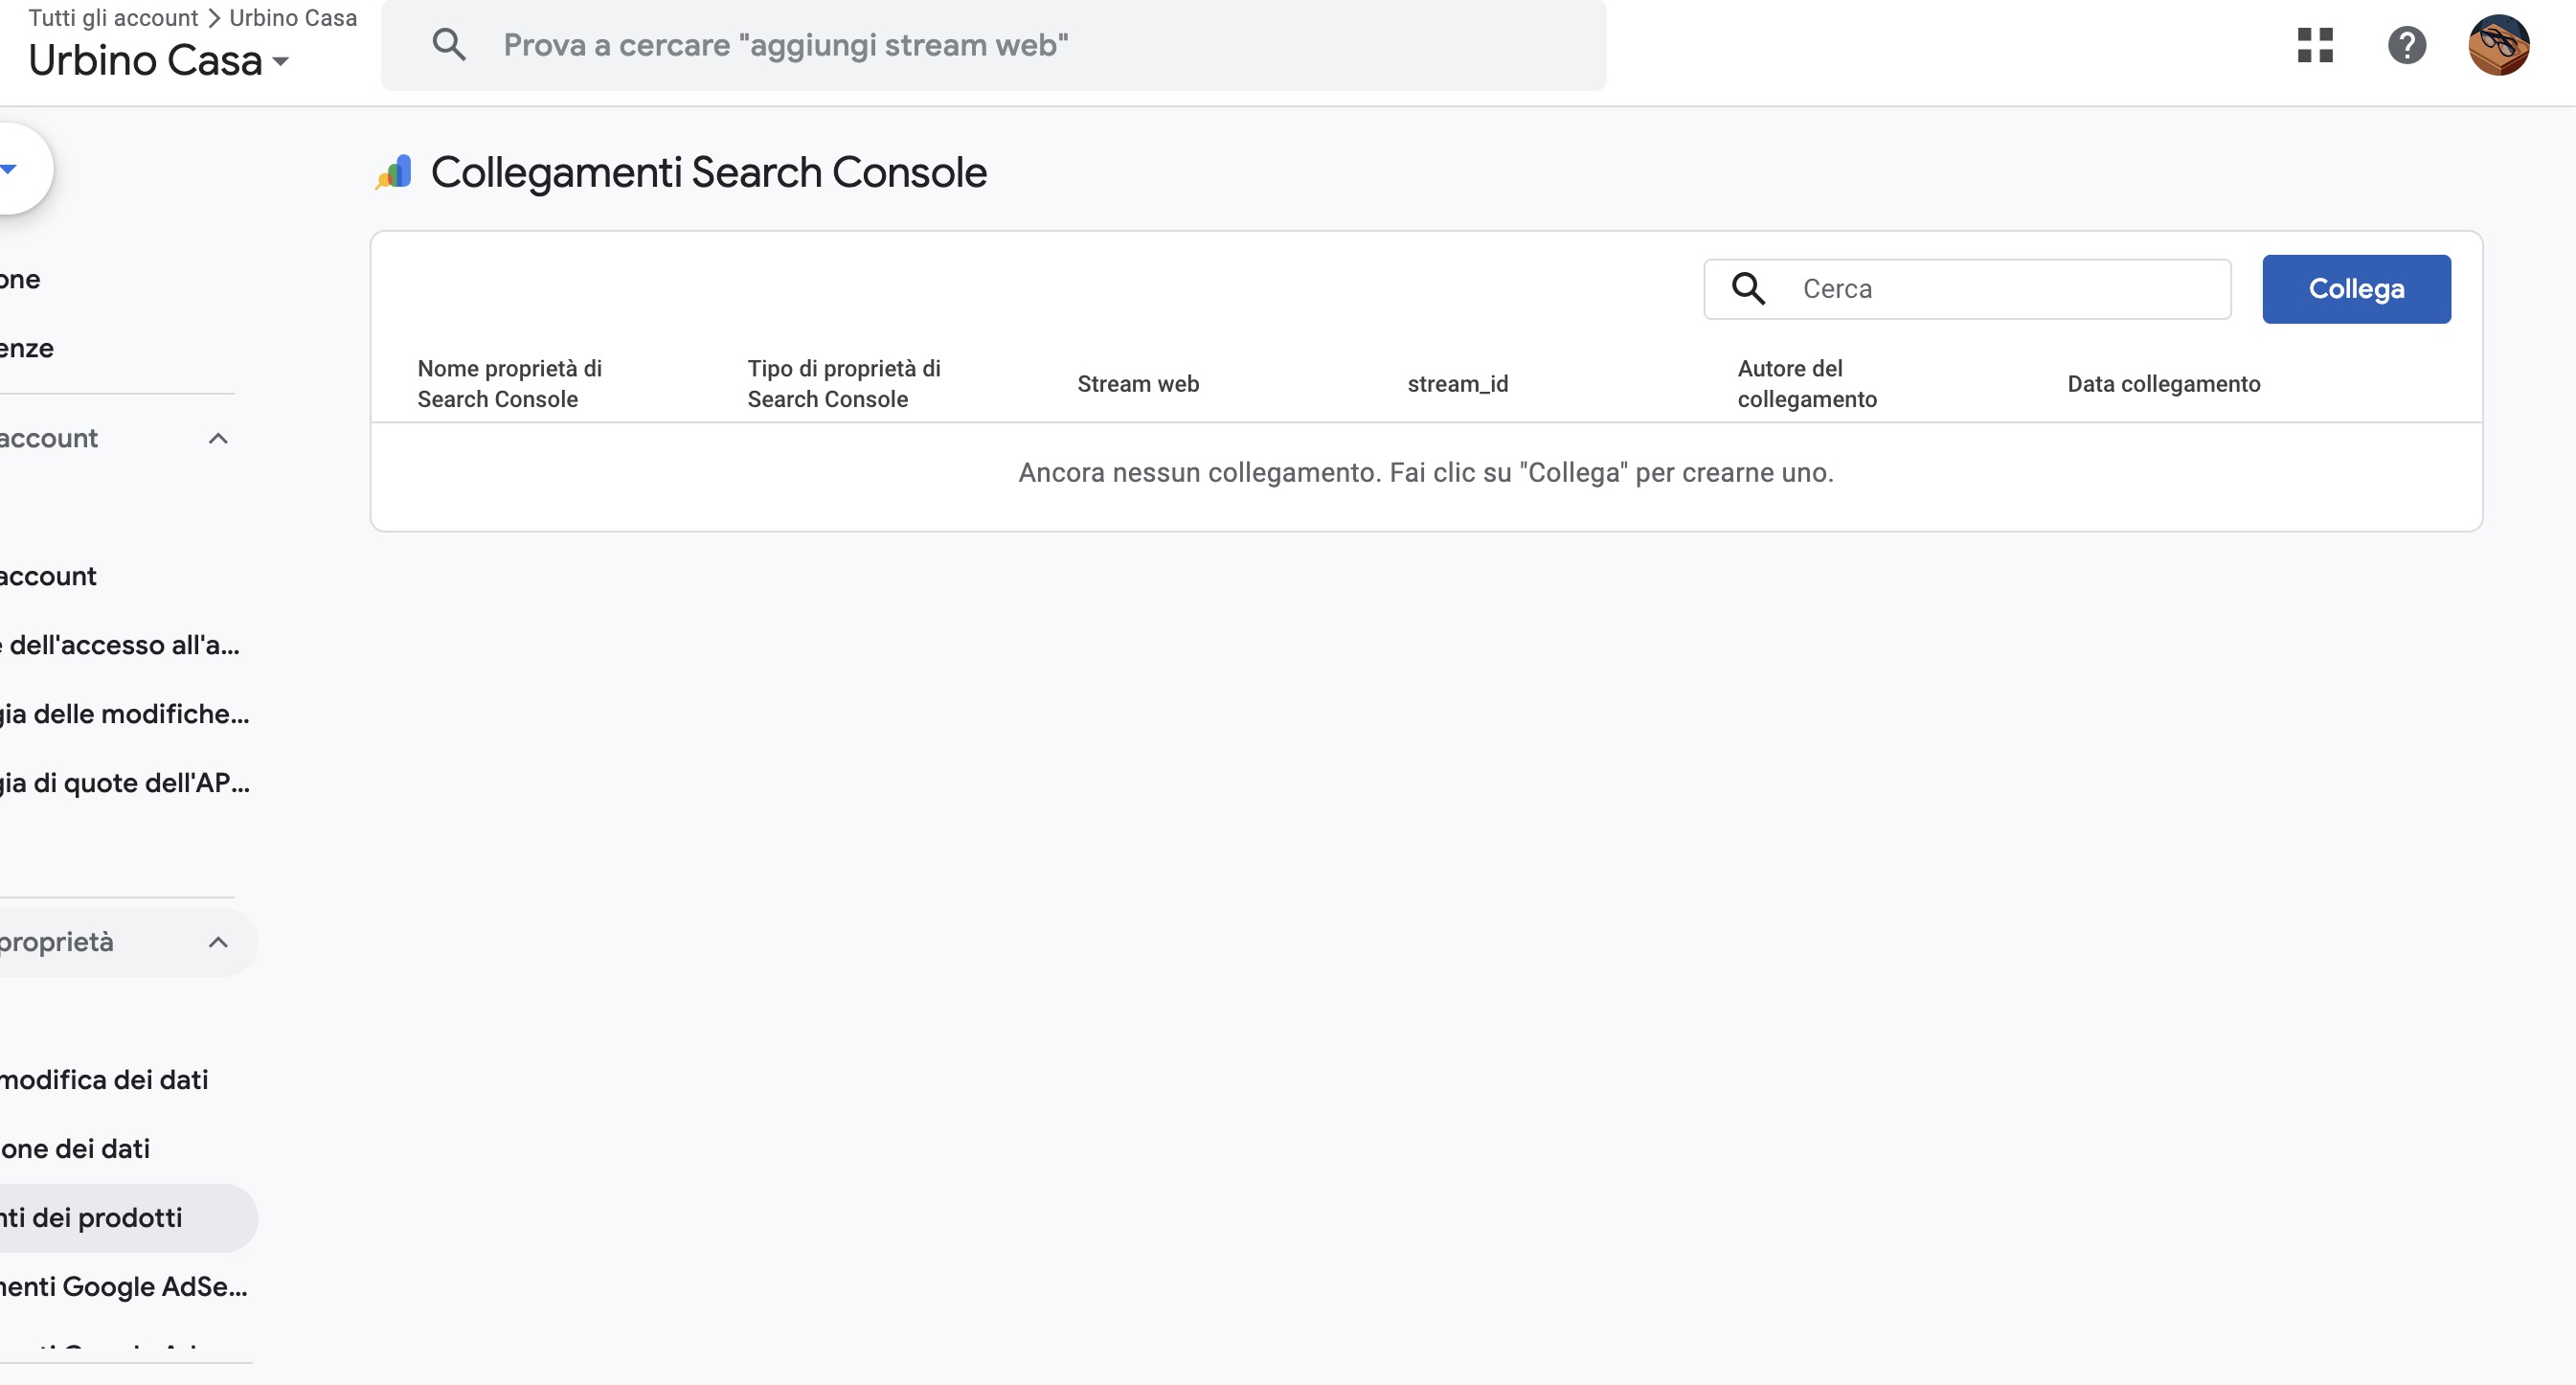This screenshot has width=2576, height=1385.
Task: Open the sidebar item ending 'delle modifiche...'
Action: click(125, 714)
